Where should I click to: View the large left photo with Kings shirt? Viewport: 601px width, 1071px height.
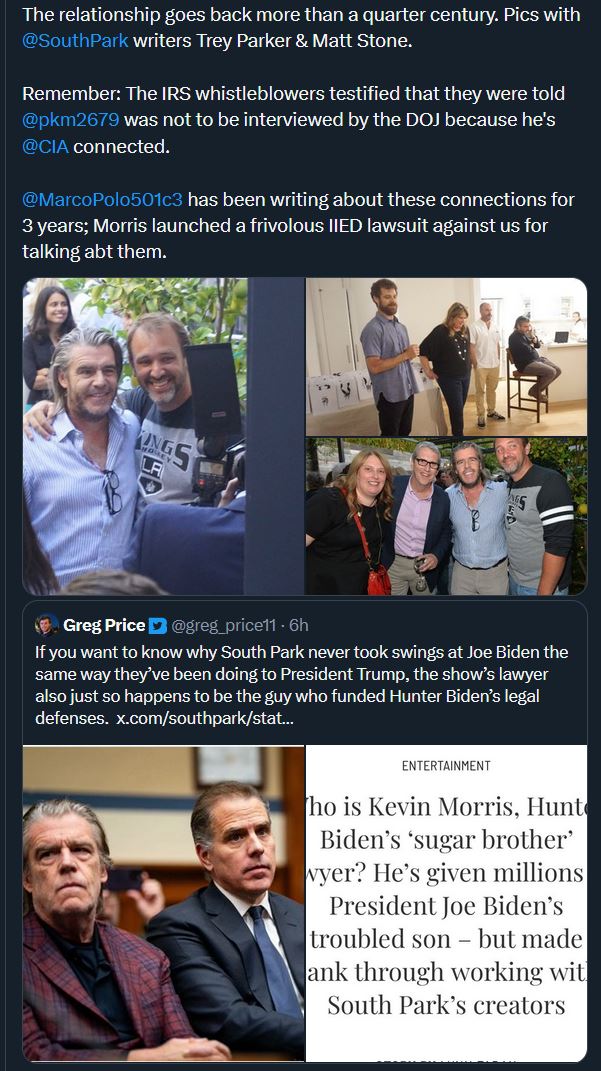coord(134,436)
